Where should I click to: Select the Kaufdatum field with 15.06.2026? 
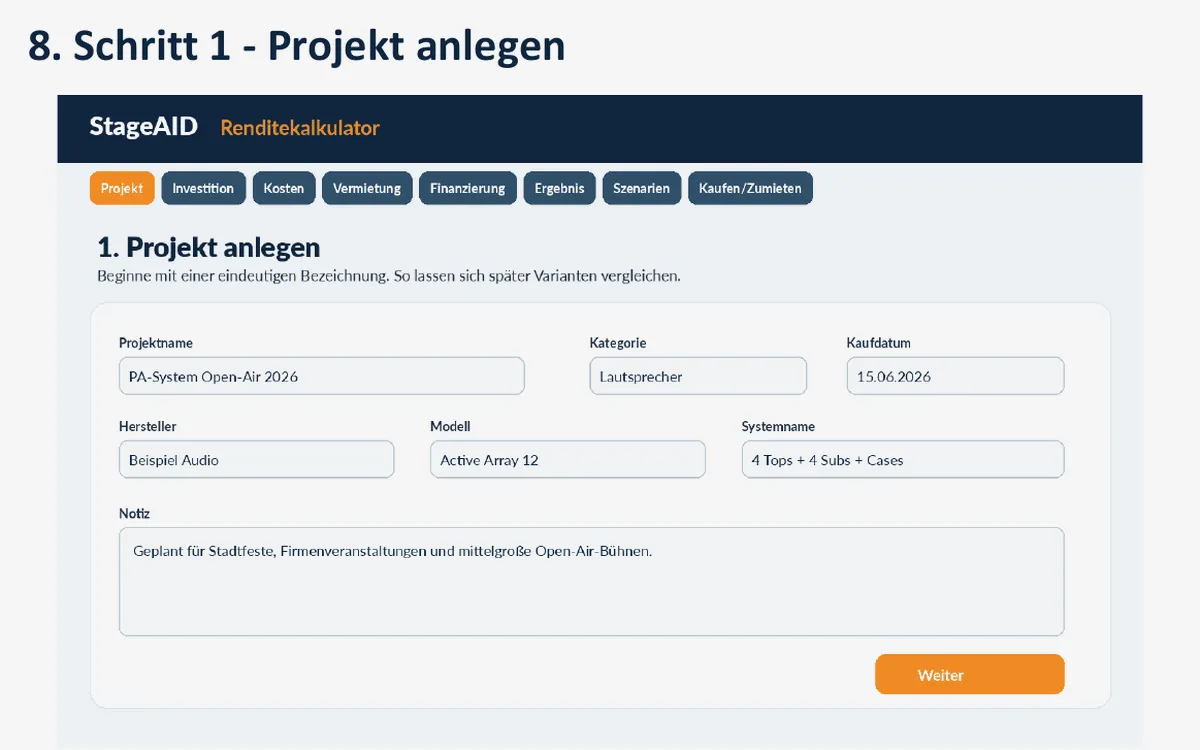[955, 376]
